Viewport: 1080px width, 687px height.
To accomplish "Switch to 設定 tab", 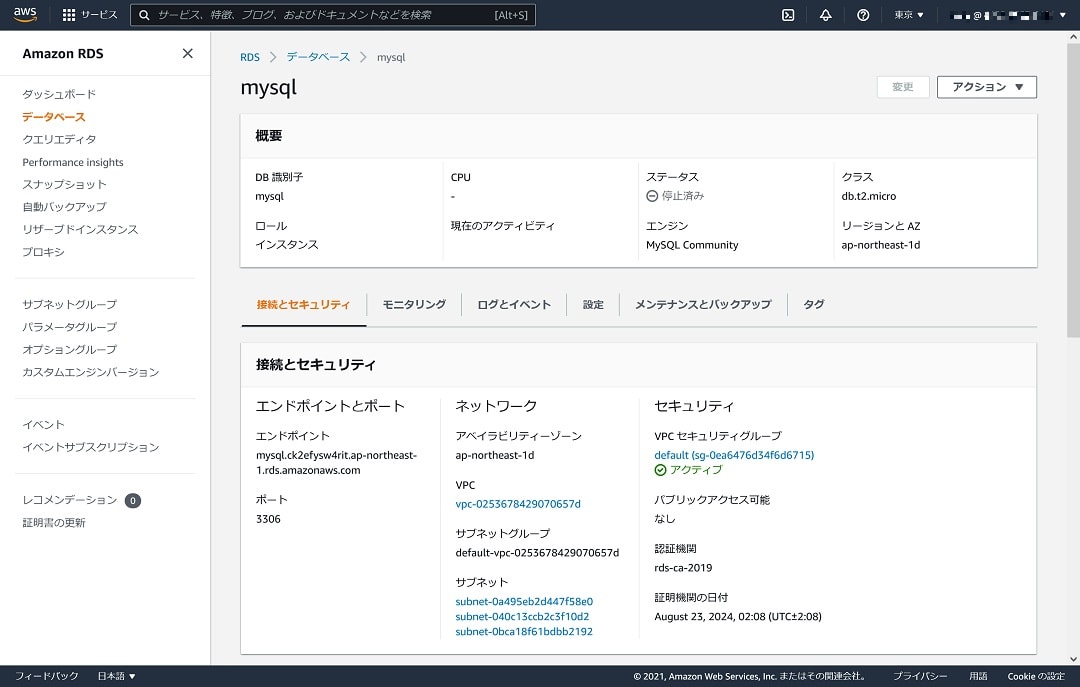I will point(593,305).
